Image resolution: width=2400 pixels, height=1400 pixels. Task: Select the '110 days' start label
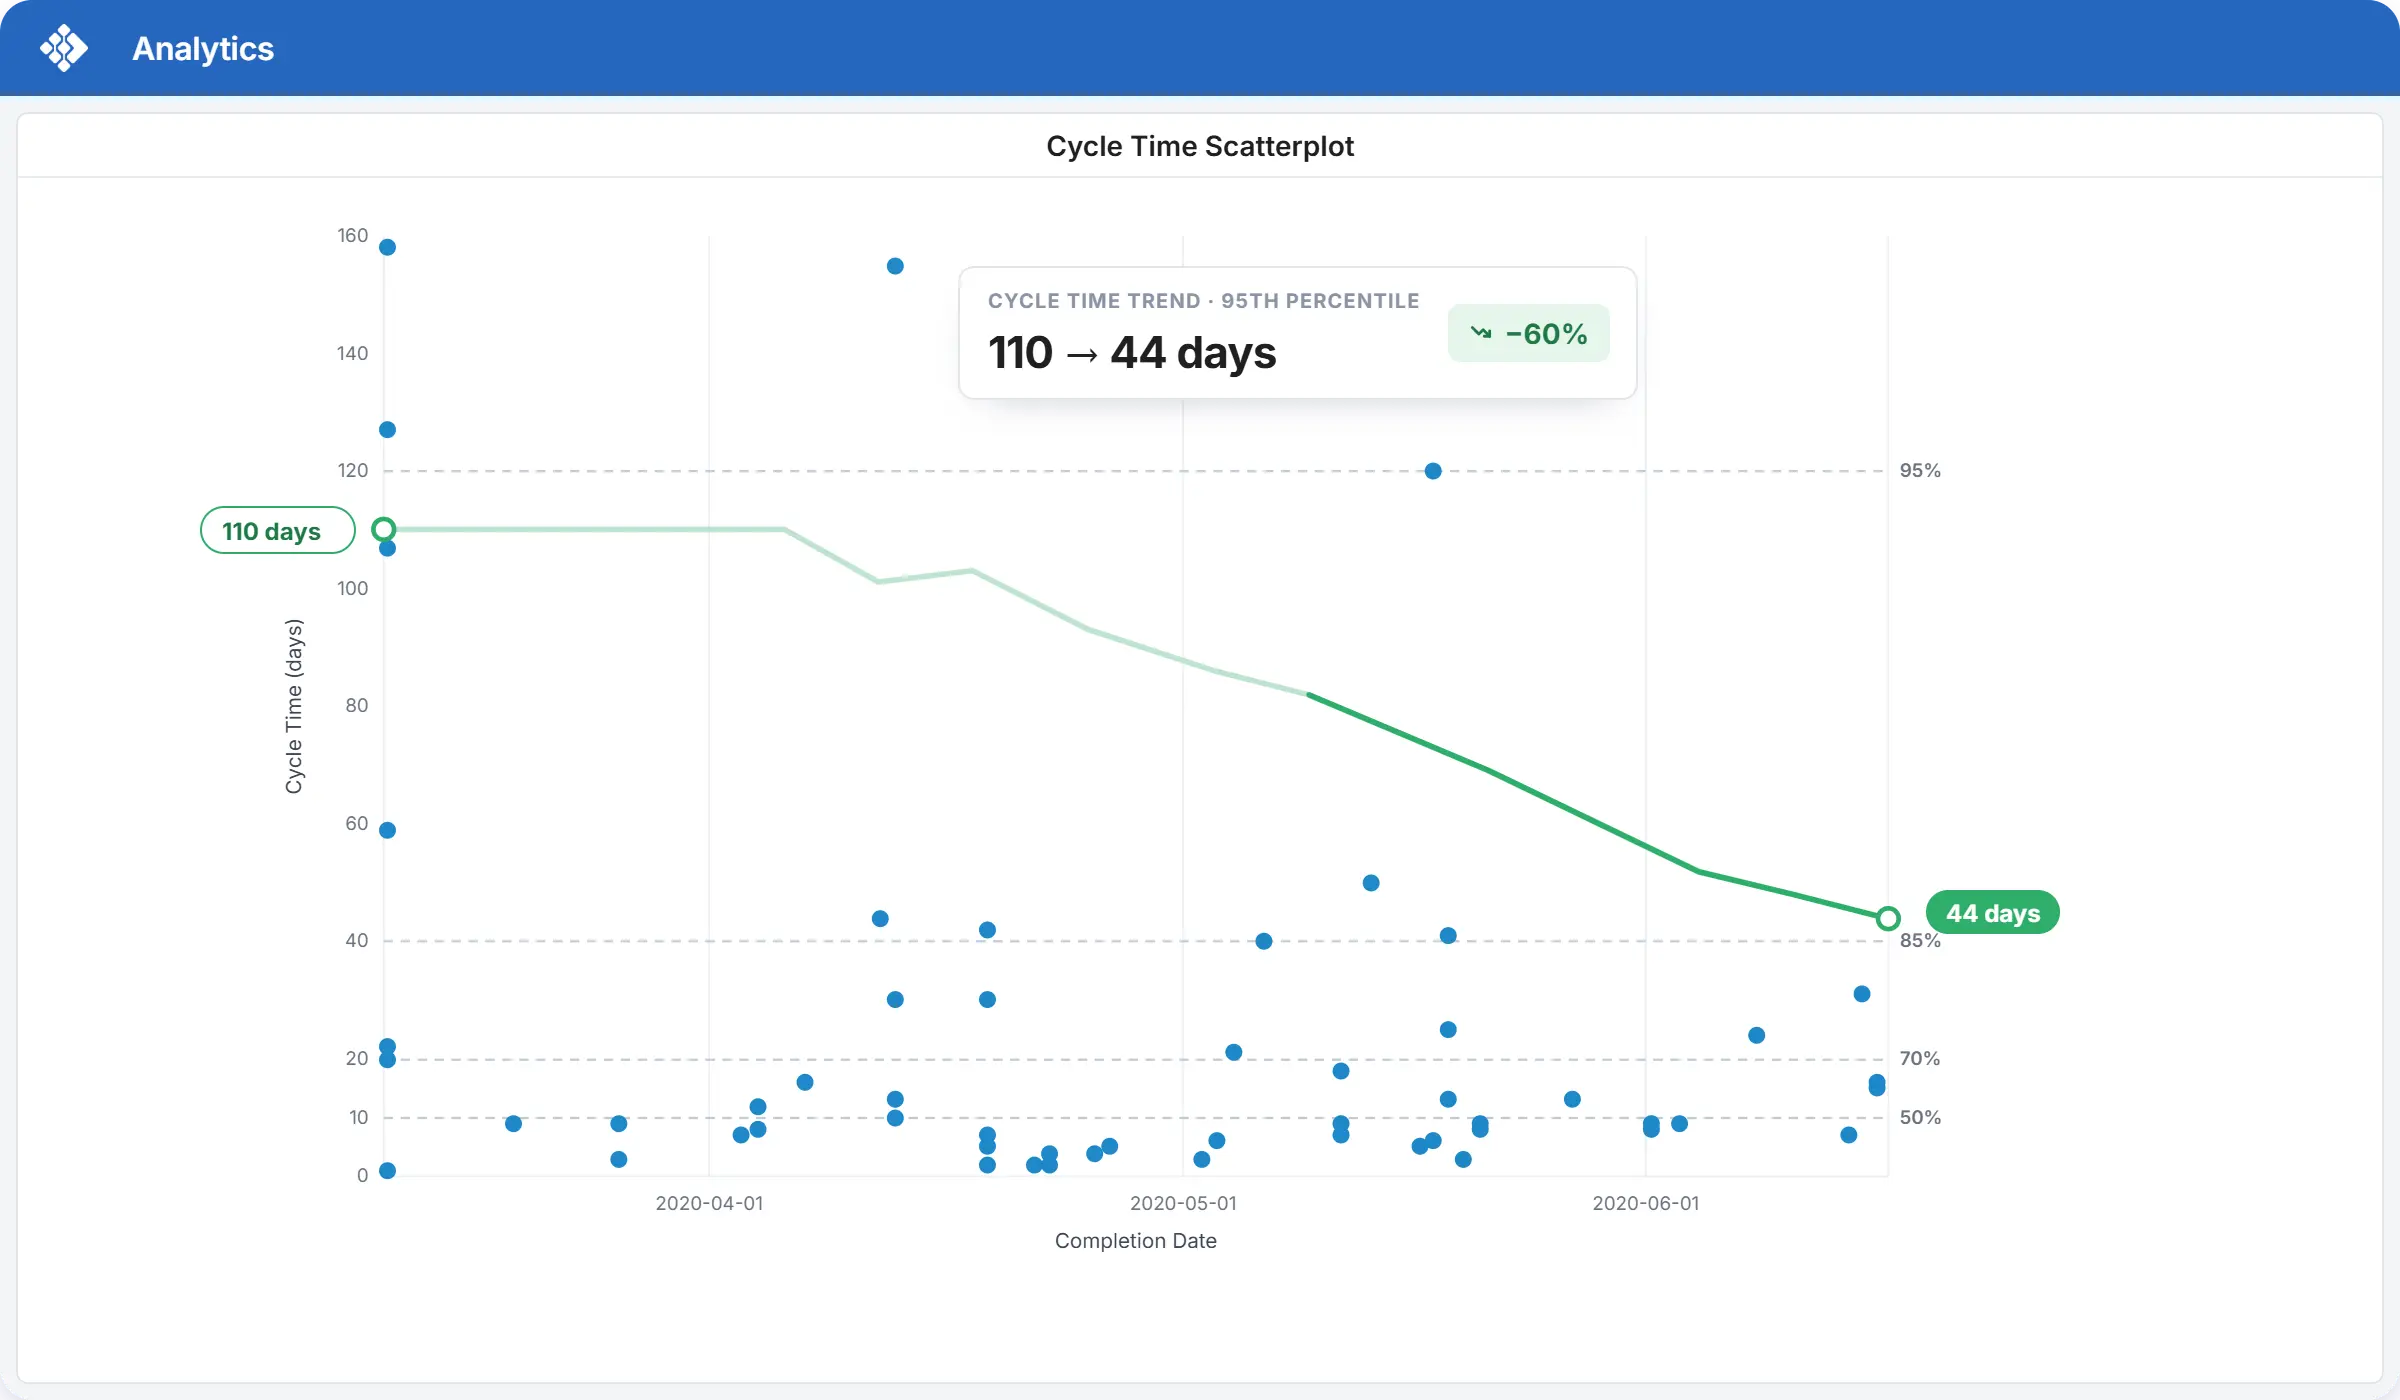[278, 530]
